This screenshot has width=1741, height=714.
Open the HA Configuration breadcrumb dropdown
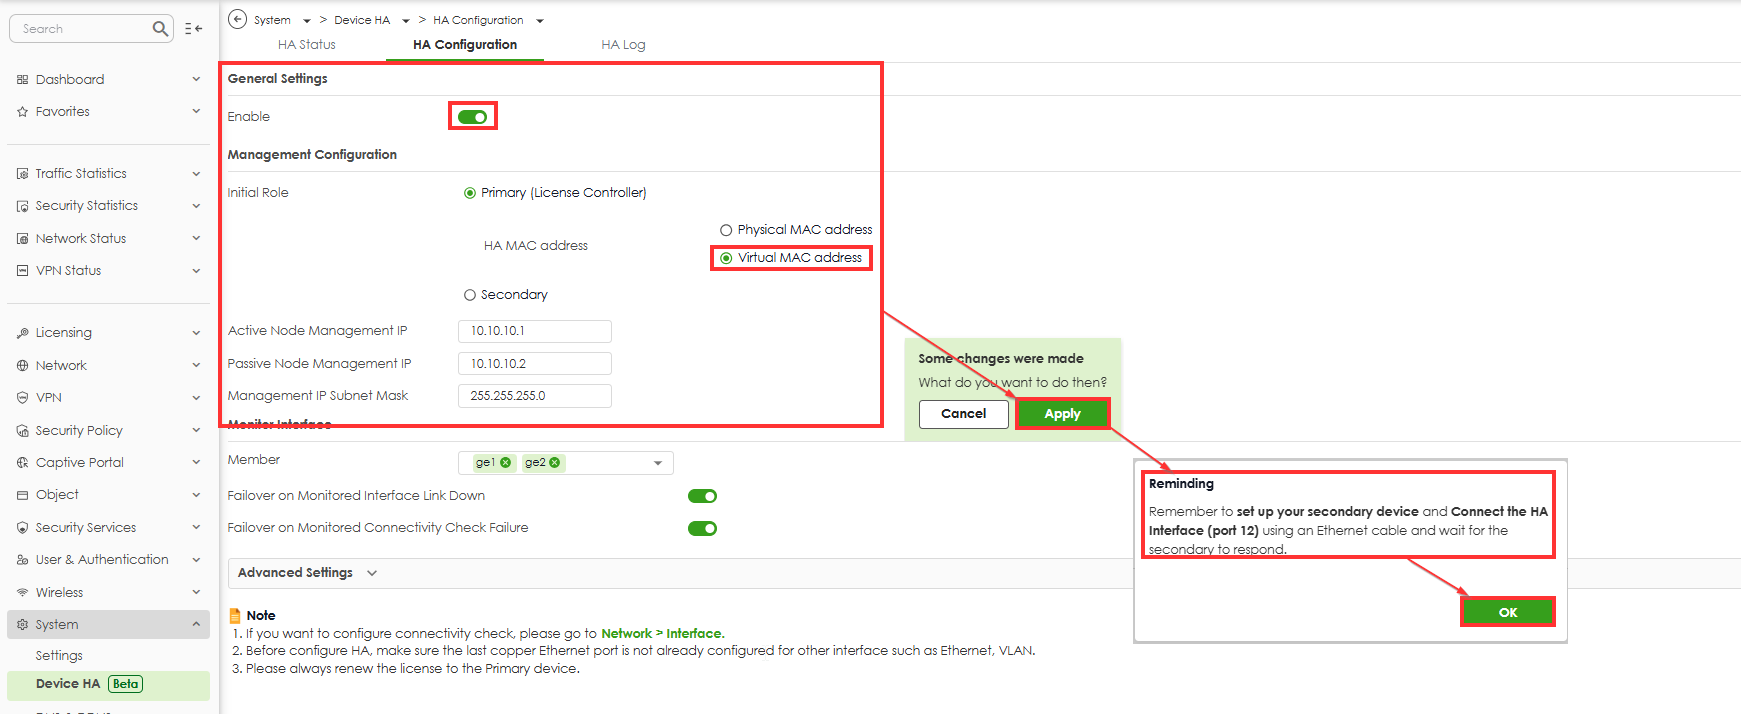pyautogui.click(x=540, y=21)
